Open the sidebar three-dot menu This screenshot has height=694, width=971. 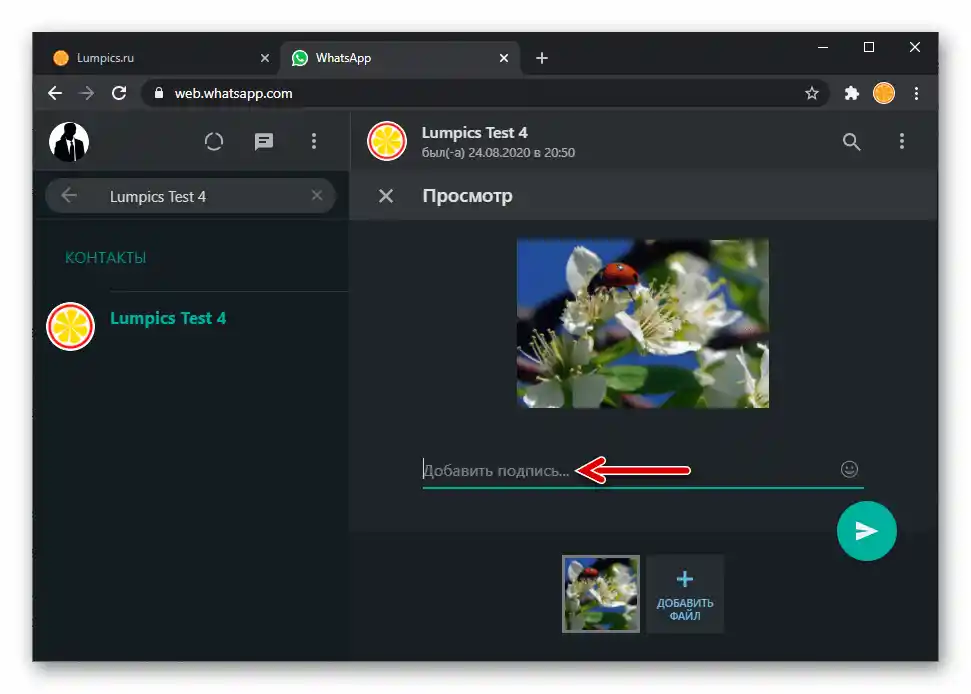314,142
